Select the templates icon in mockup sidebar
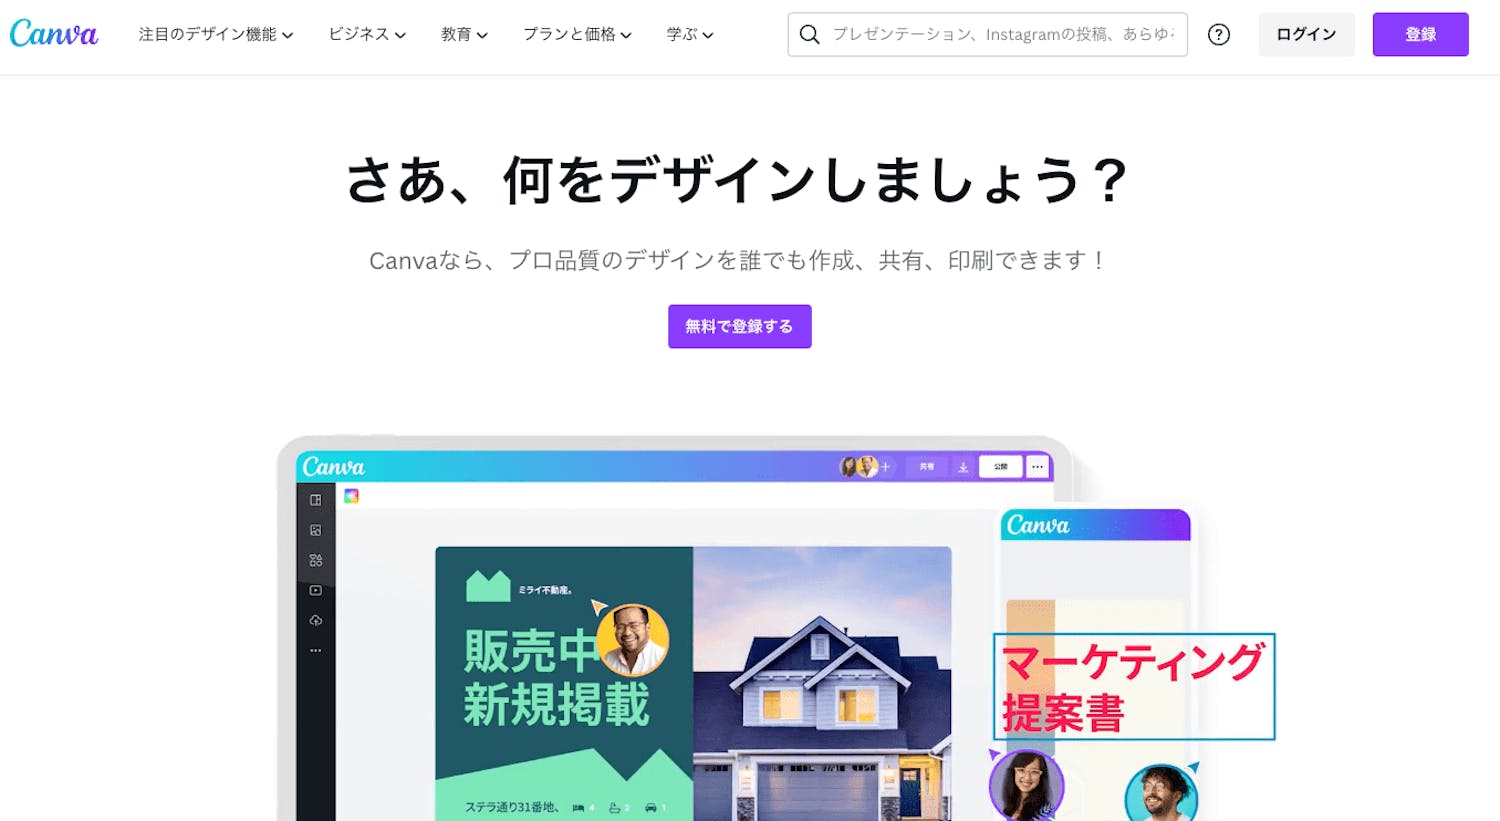This screenshot has width=1500, height=821. click(x=316, y=500)
